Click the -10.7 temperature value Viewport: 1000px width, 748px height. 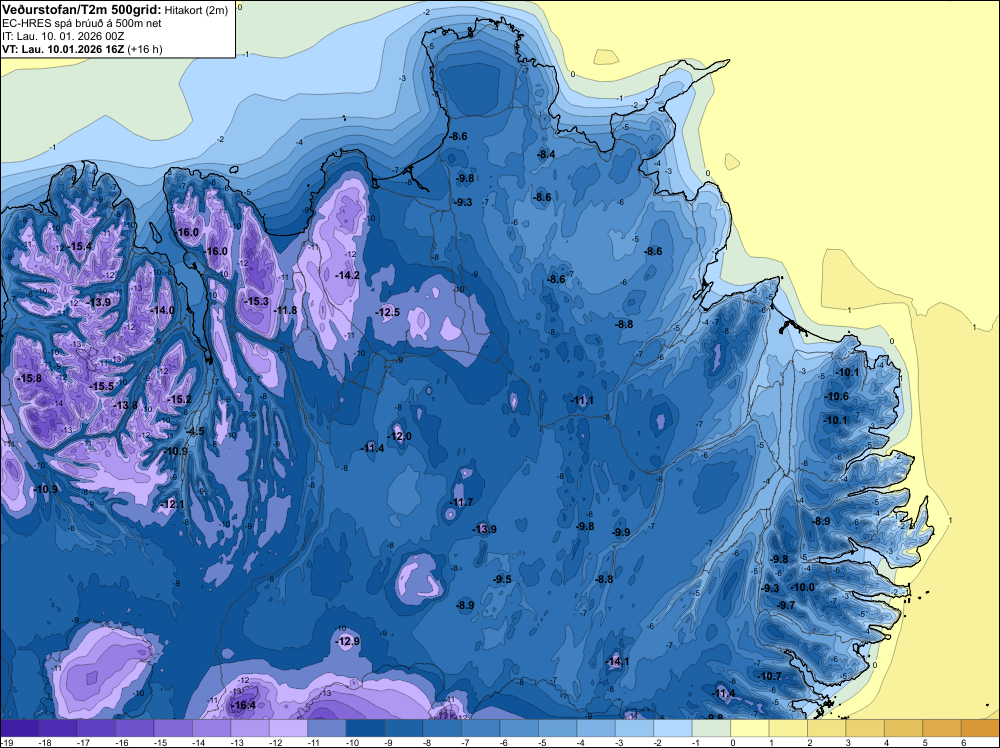point(770,676)
